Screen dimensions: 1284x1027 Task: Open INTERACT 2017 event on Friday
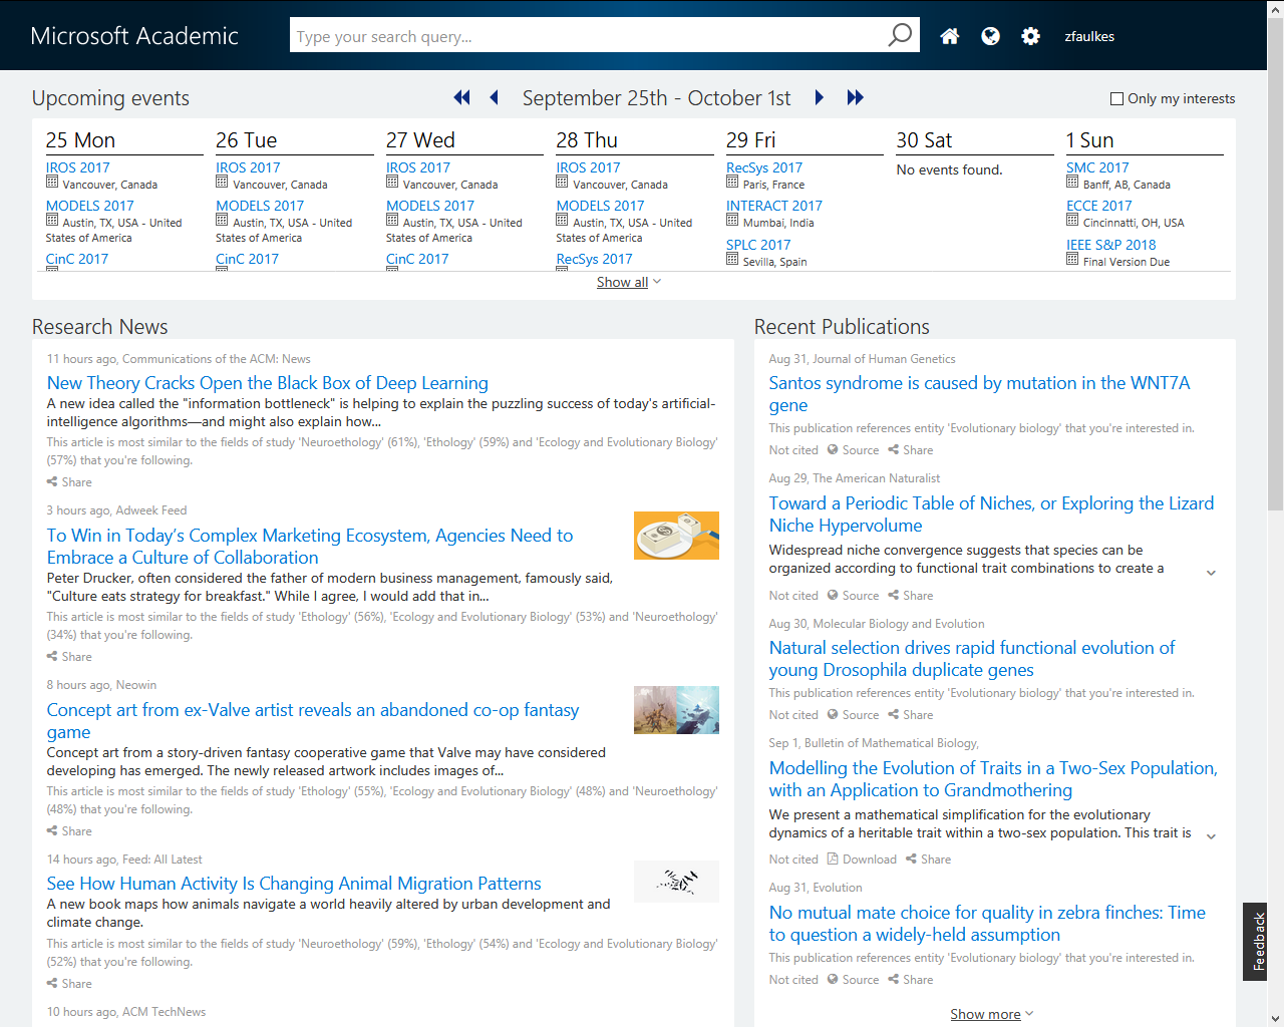click(x=774, y=205)
